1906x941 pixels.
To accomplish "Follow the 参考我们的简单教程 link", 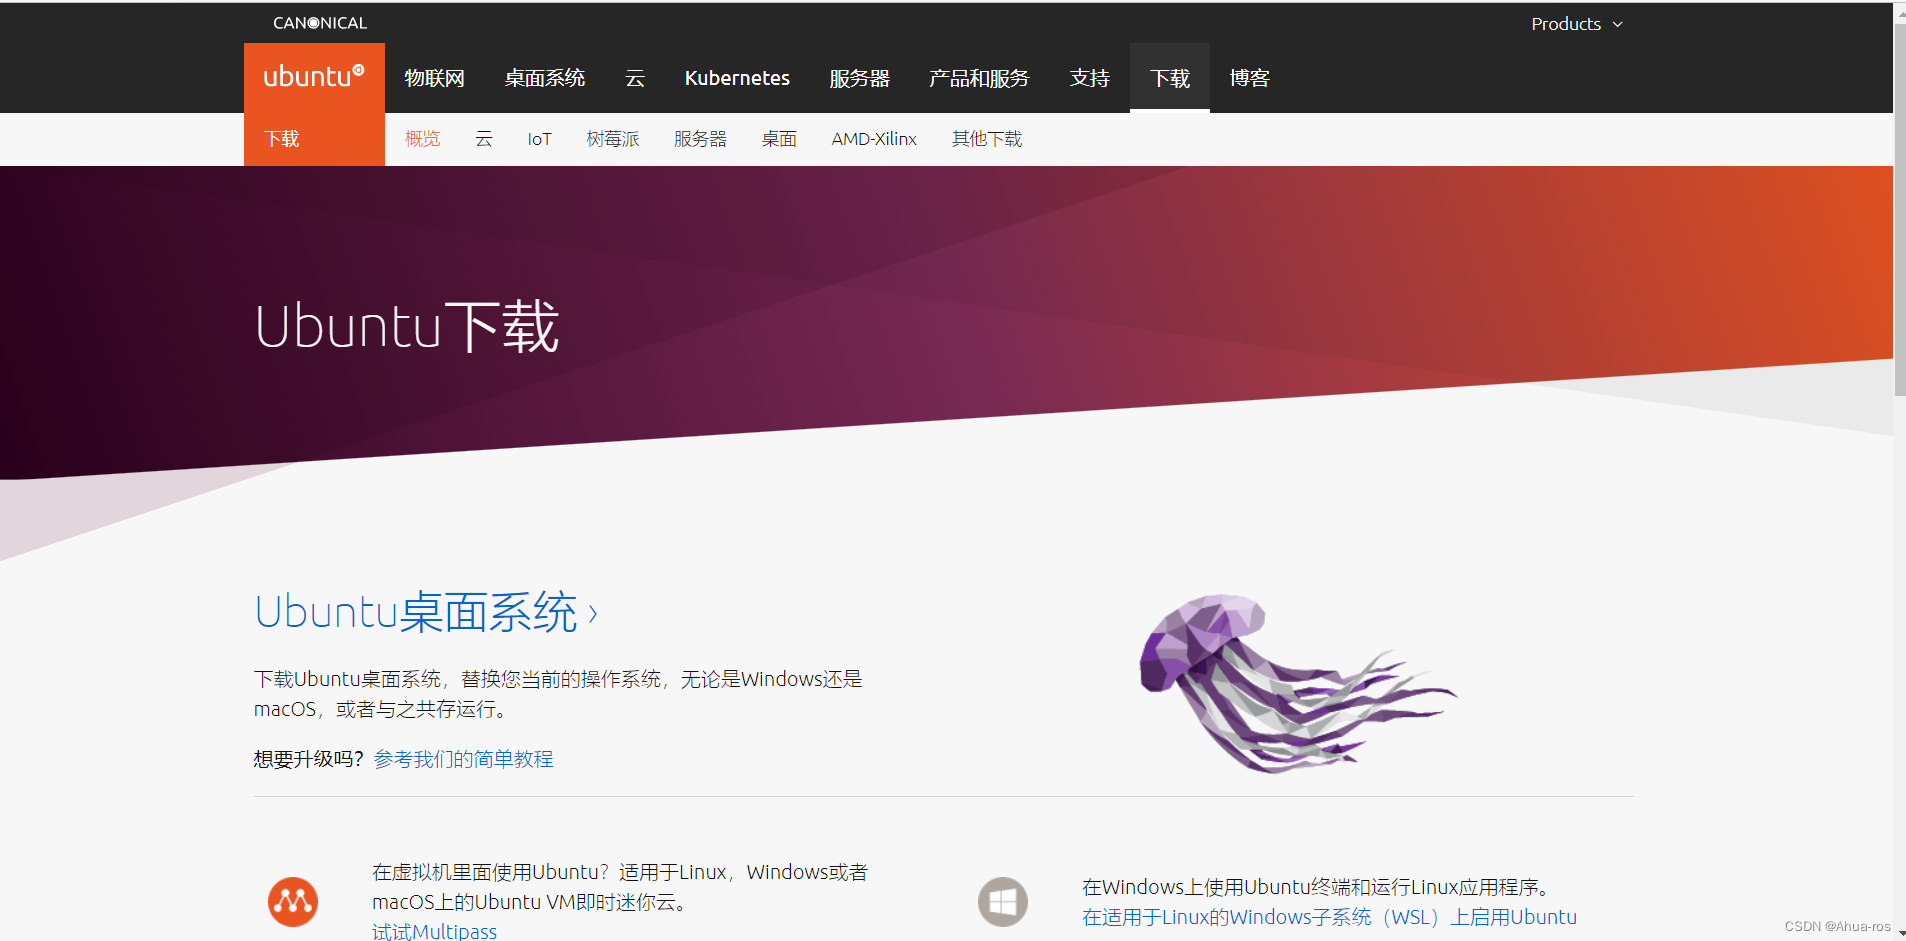I will pyautogui.click(x=461, y=759).
